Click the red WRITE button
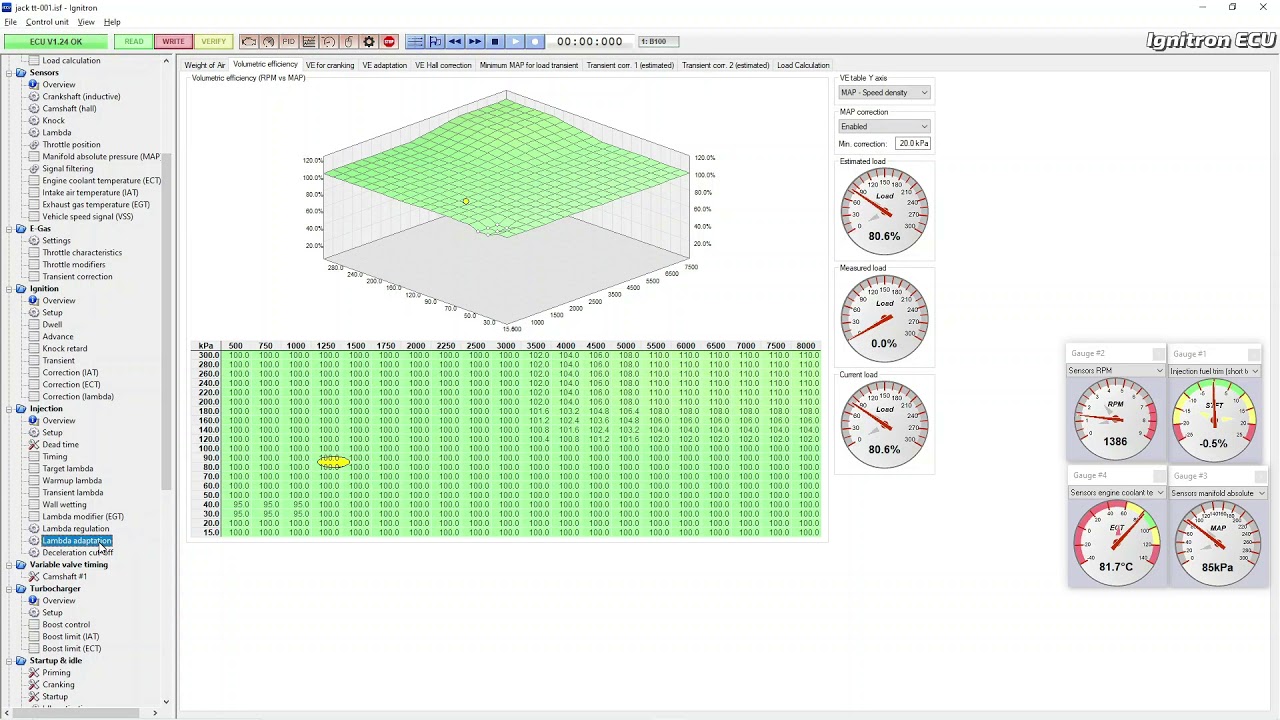Viewport: 1280px width, 720px height. tap(173, 41)
